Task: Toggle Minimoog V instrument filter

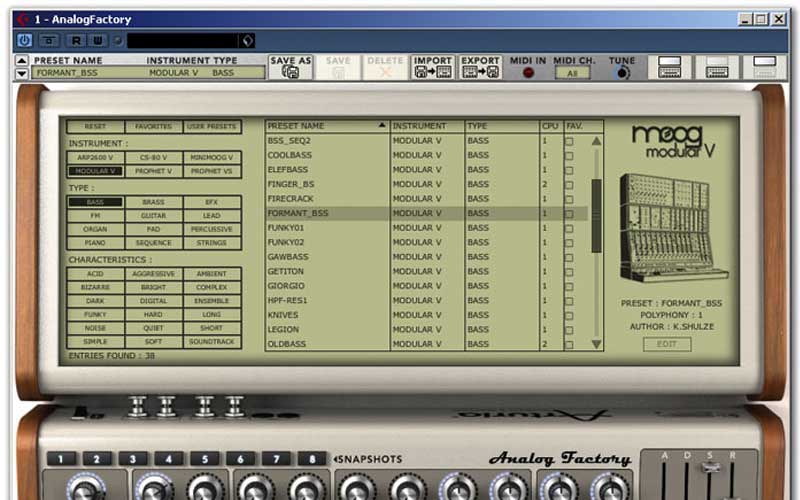Action: pos(212,157)
